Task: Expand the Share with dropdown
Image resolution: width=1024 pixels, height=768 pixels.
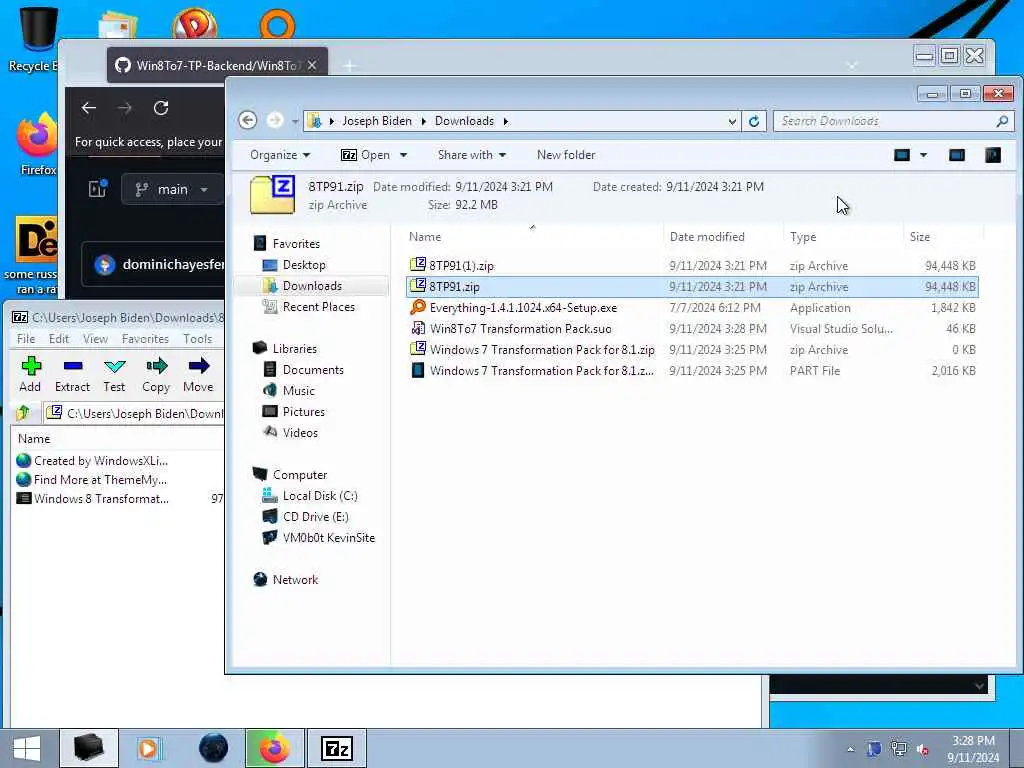Action: pos(472,155)
